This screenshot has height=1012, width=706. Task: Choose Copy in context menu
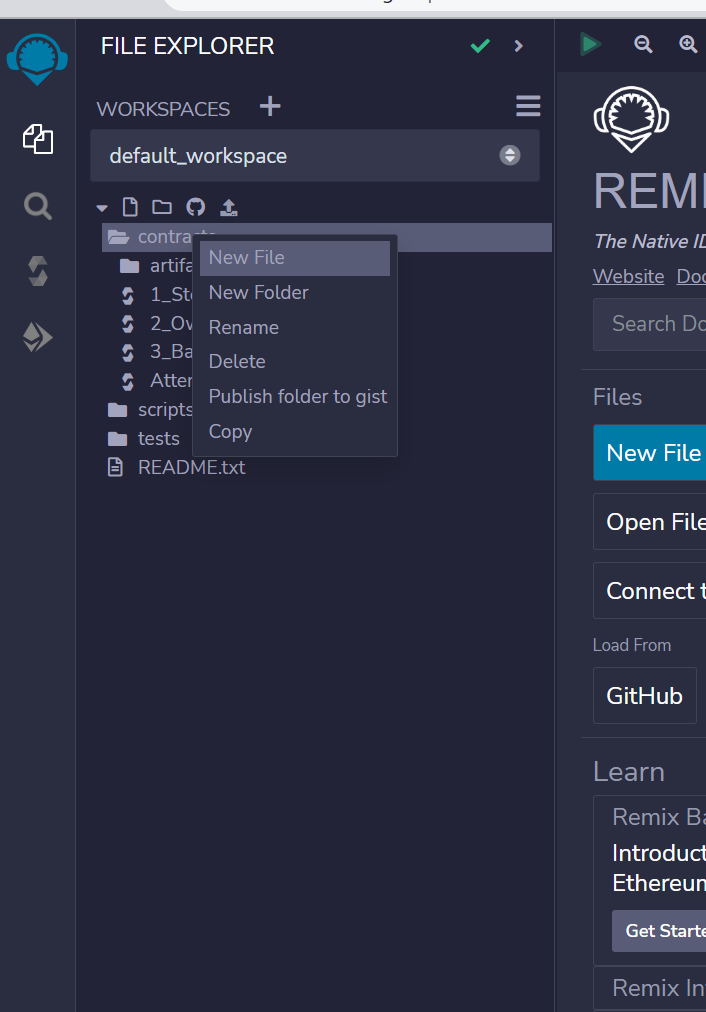(x=294, y=431)
